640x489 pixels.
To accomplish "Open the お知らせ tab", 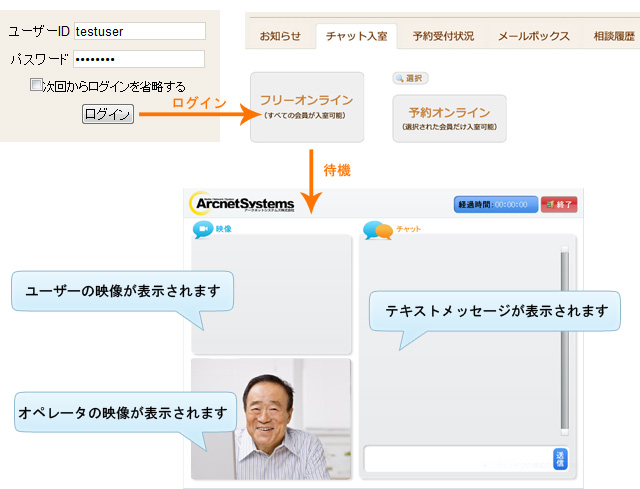I will [x=280, y=36].
